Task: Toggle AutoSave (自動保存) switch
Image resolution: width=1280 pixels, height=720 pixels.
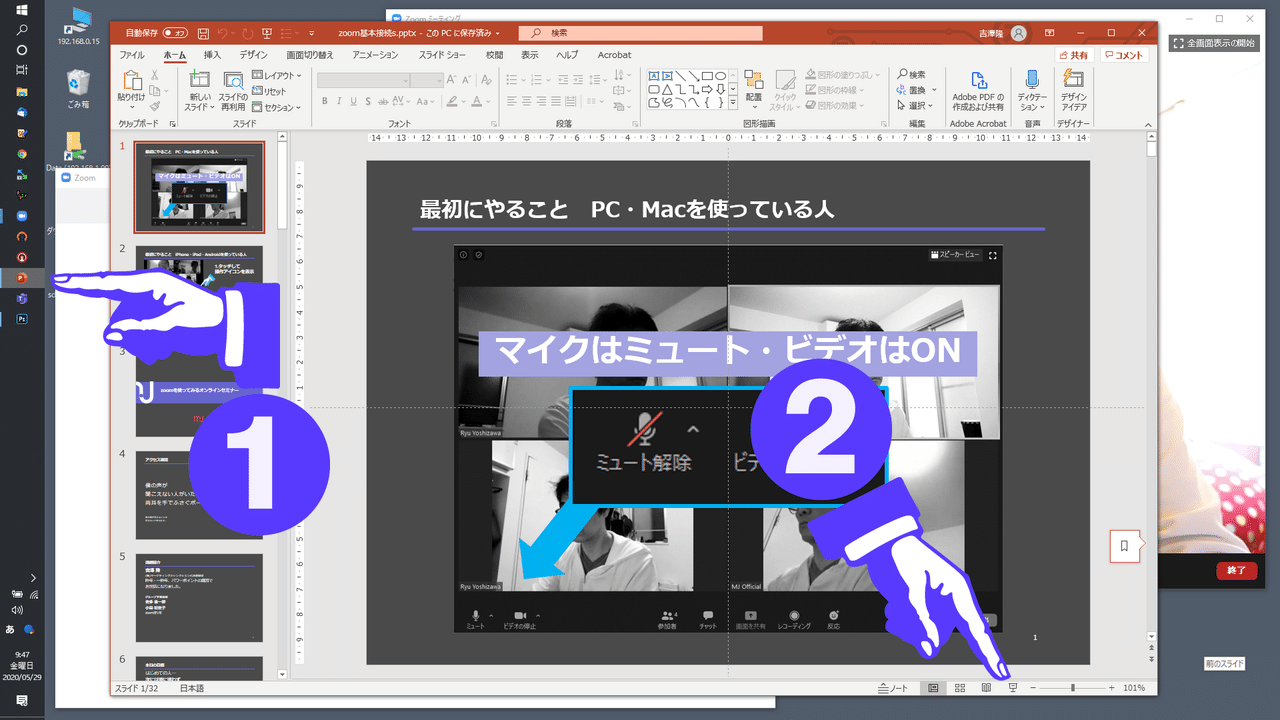Action: 175,33
